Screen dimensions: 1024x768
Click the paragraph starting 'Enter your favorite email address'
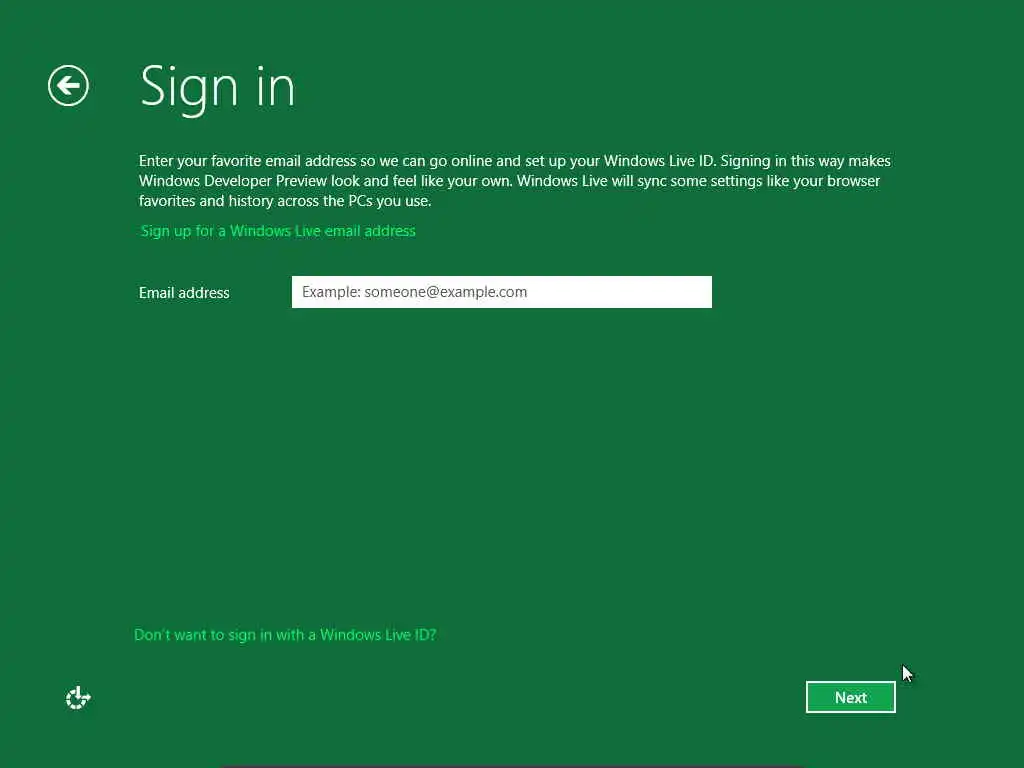pos(515,181)
